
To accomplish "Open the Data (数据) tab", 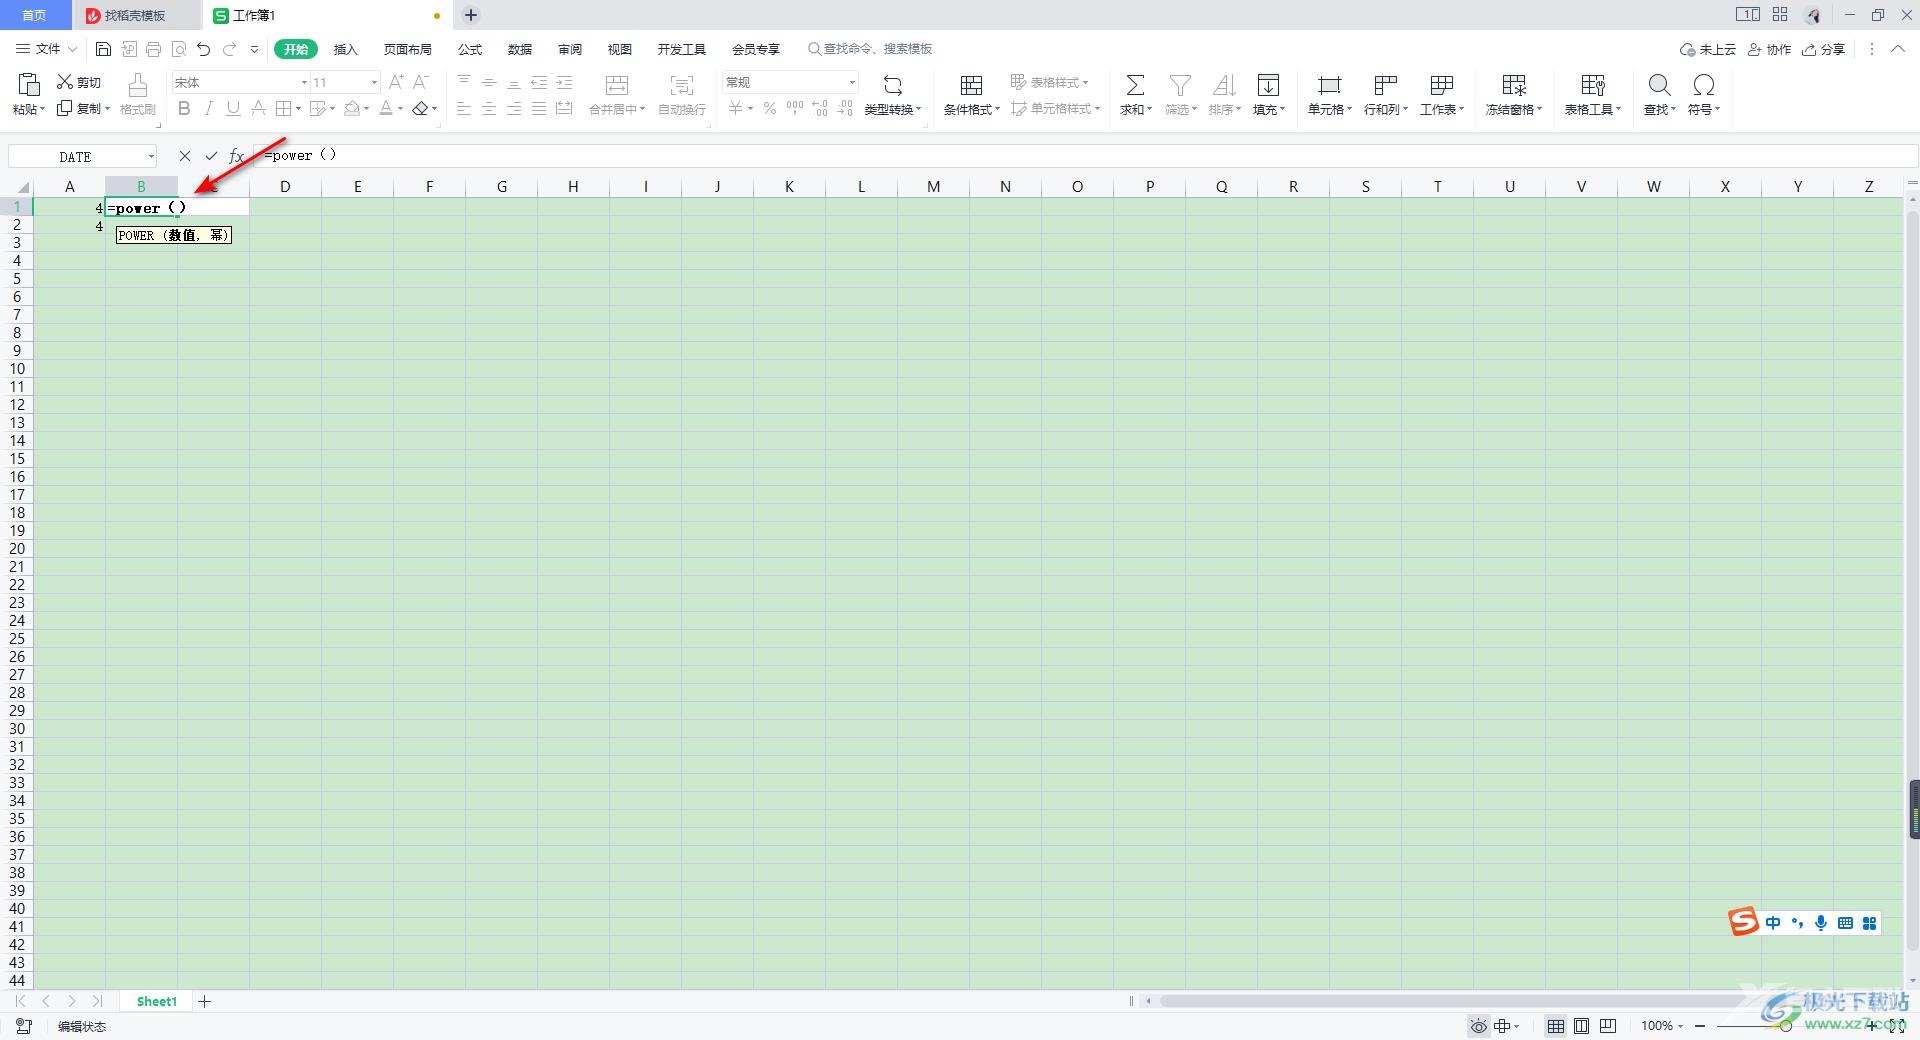I will click(520, 49).
